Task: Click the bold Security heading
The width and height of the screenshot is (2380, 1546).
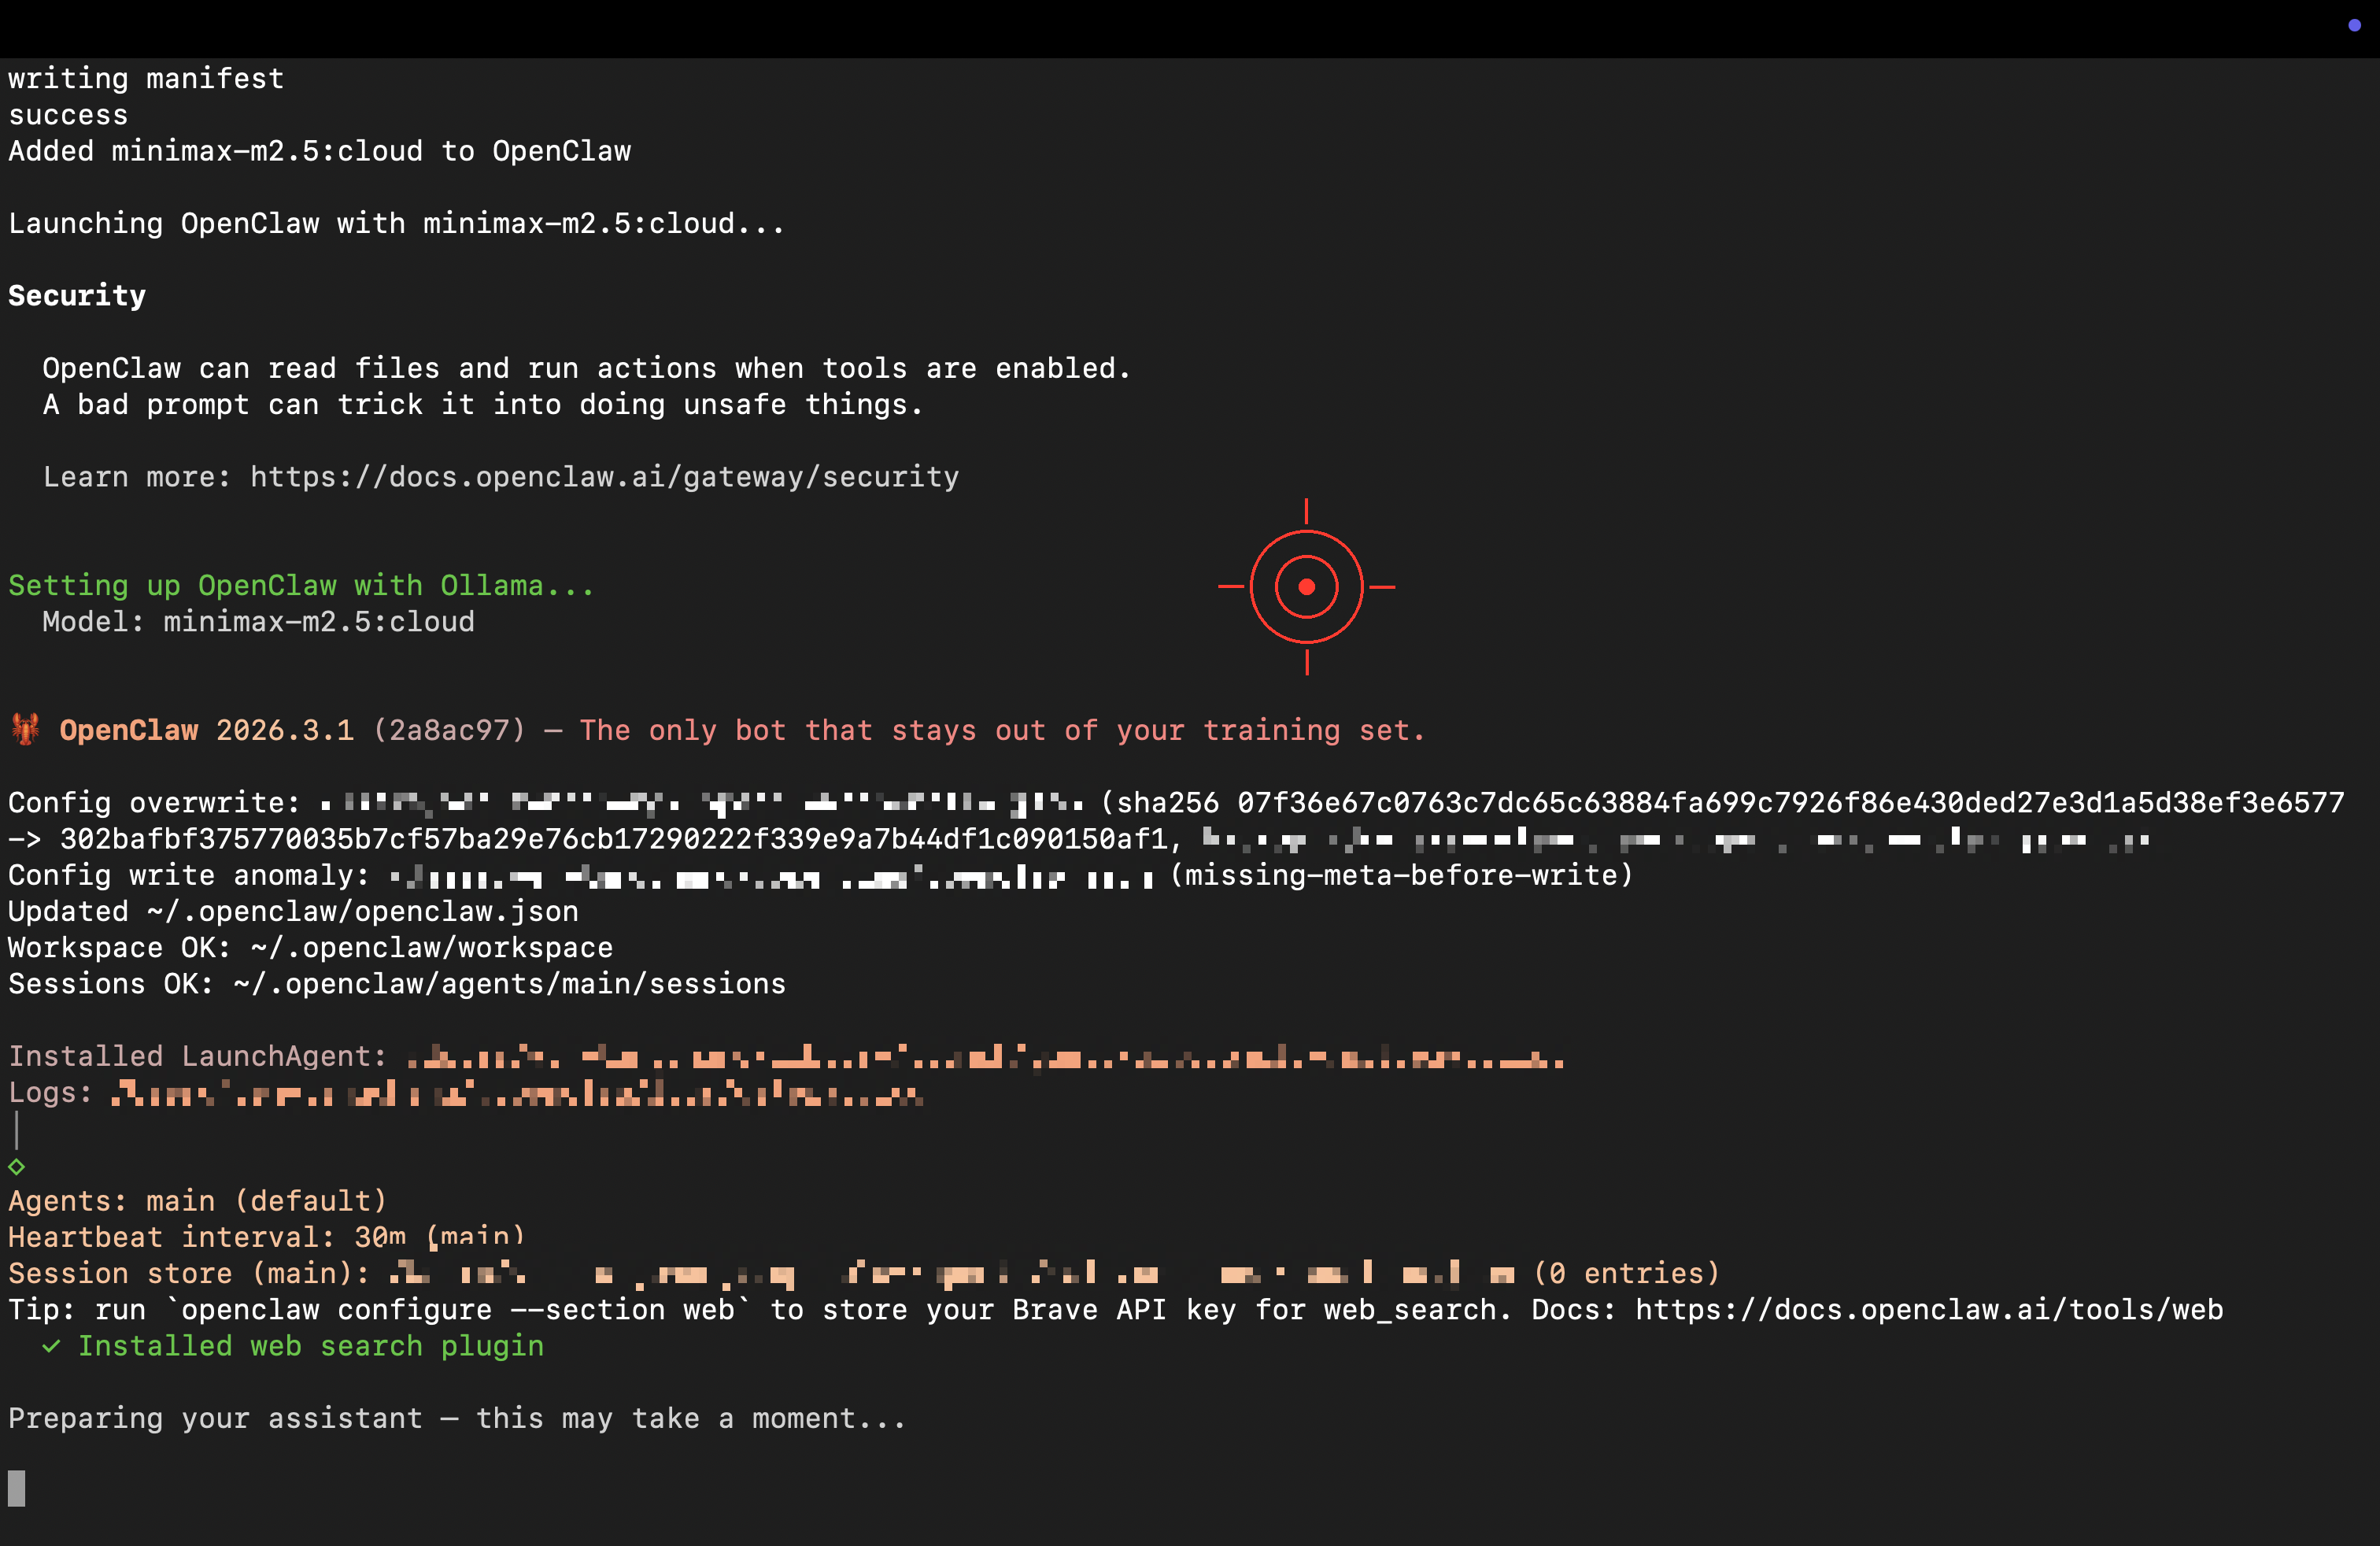Action: [x=77, y=296]
